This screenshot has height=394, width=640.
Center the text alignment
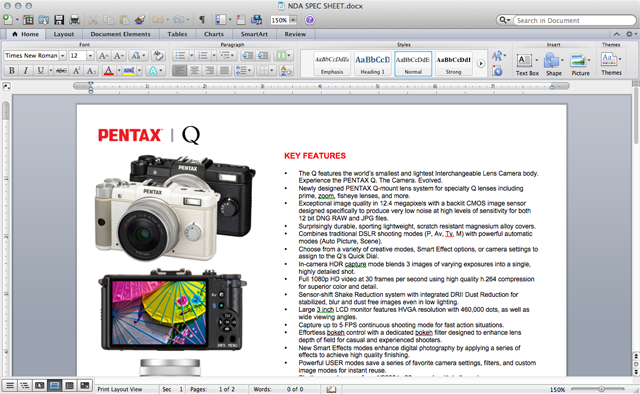(x=194, y=71)
